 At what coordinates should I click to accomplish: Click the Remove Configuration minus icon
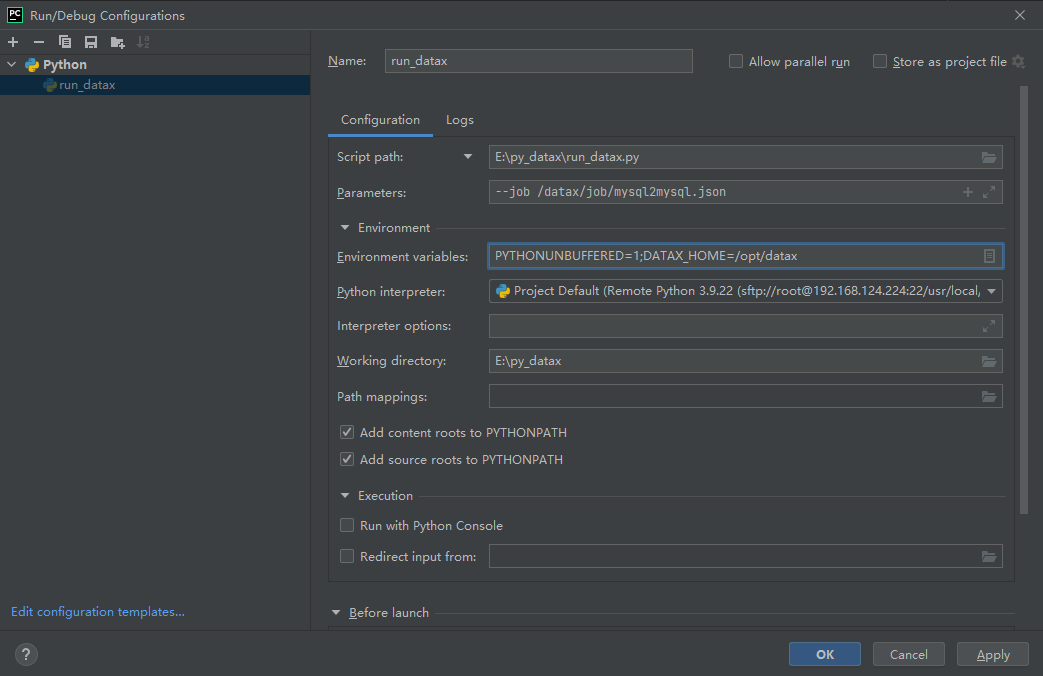click(39, 42)
